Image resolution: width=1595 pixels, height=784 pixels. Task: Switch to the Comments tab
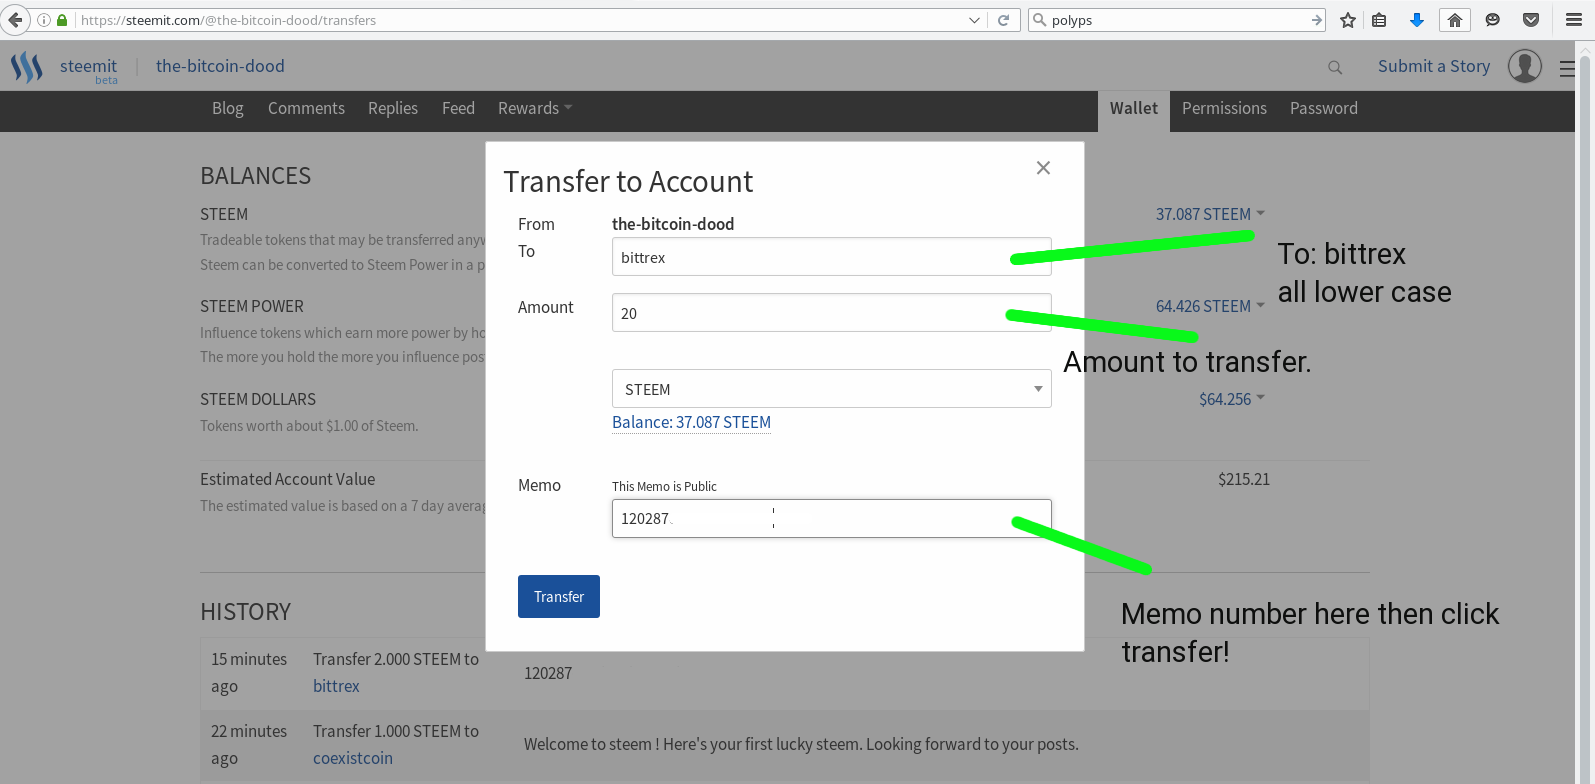306,108
